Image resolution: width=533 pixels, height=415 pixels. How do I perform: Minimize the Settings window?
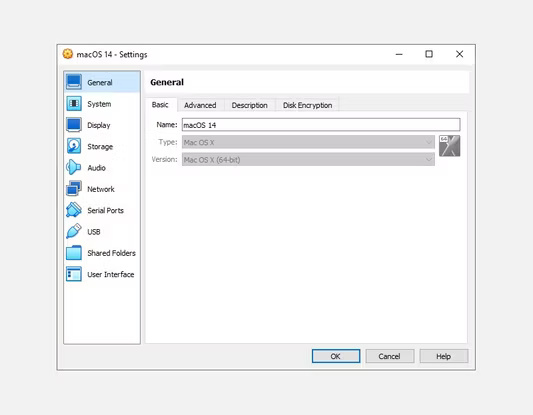click(x=399, y=54)
